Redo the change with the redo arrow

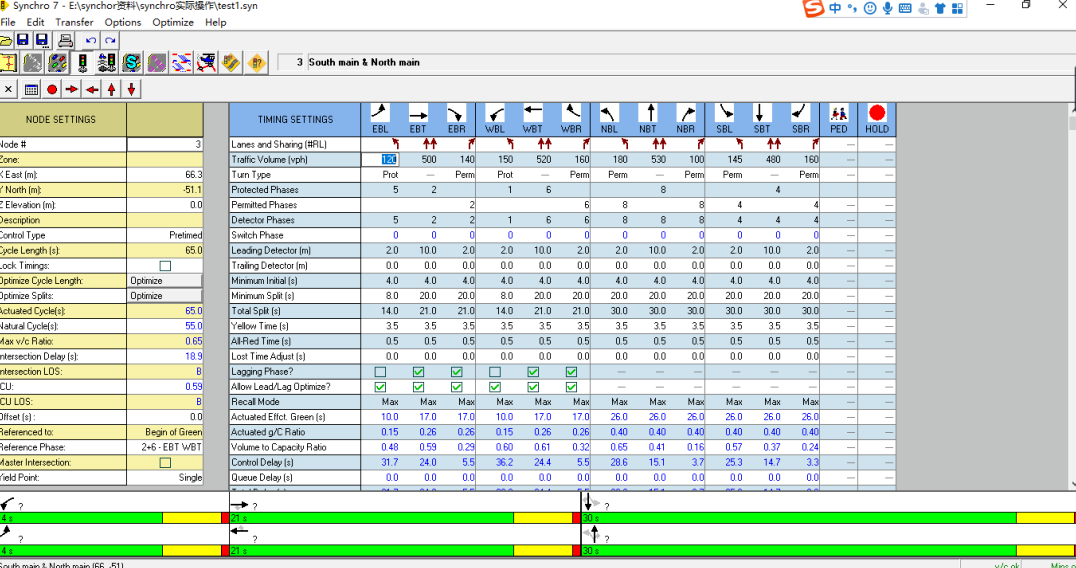(x=109, y=40)
